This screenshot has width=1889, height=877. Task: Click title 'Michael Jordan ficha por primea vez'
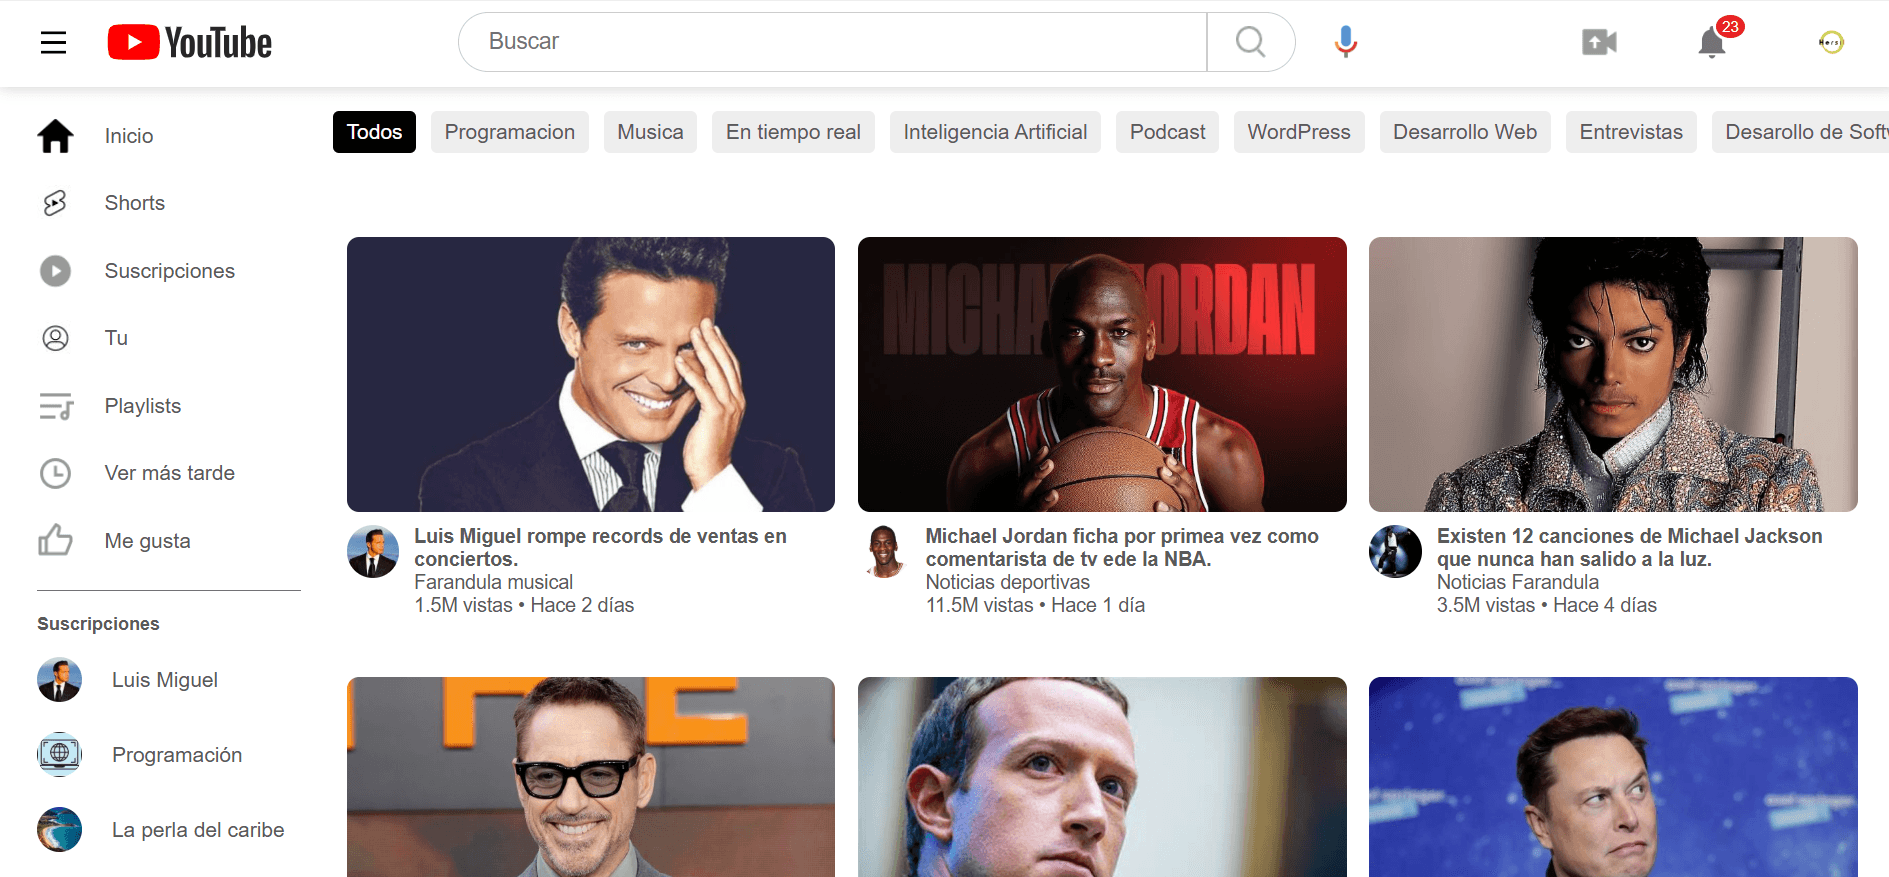1122,547
